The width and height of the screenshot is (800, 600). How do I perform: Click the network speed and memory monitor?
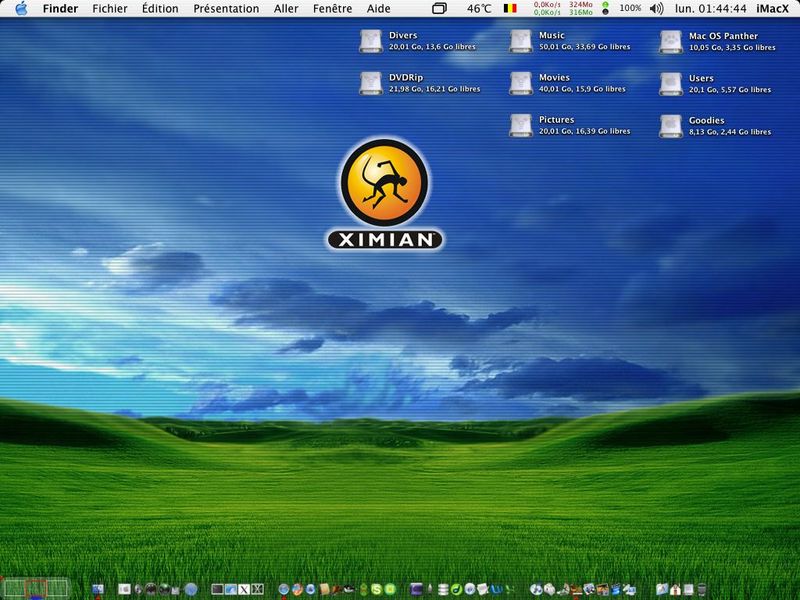click(563, 9)
